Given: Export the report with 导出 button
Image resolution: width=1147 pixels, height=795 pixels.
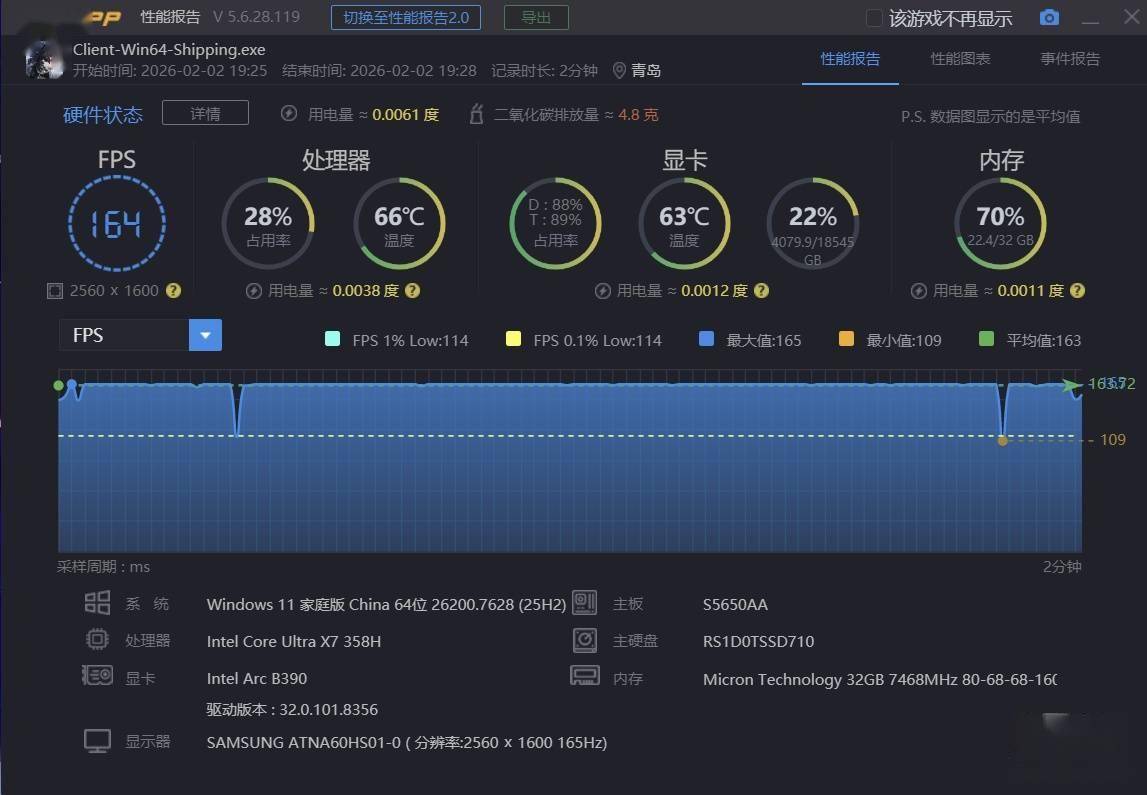Looking at the screenshot, I should [536, 17].
